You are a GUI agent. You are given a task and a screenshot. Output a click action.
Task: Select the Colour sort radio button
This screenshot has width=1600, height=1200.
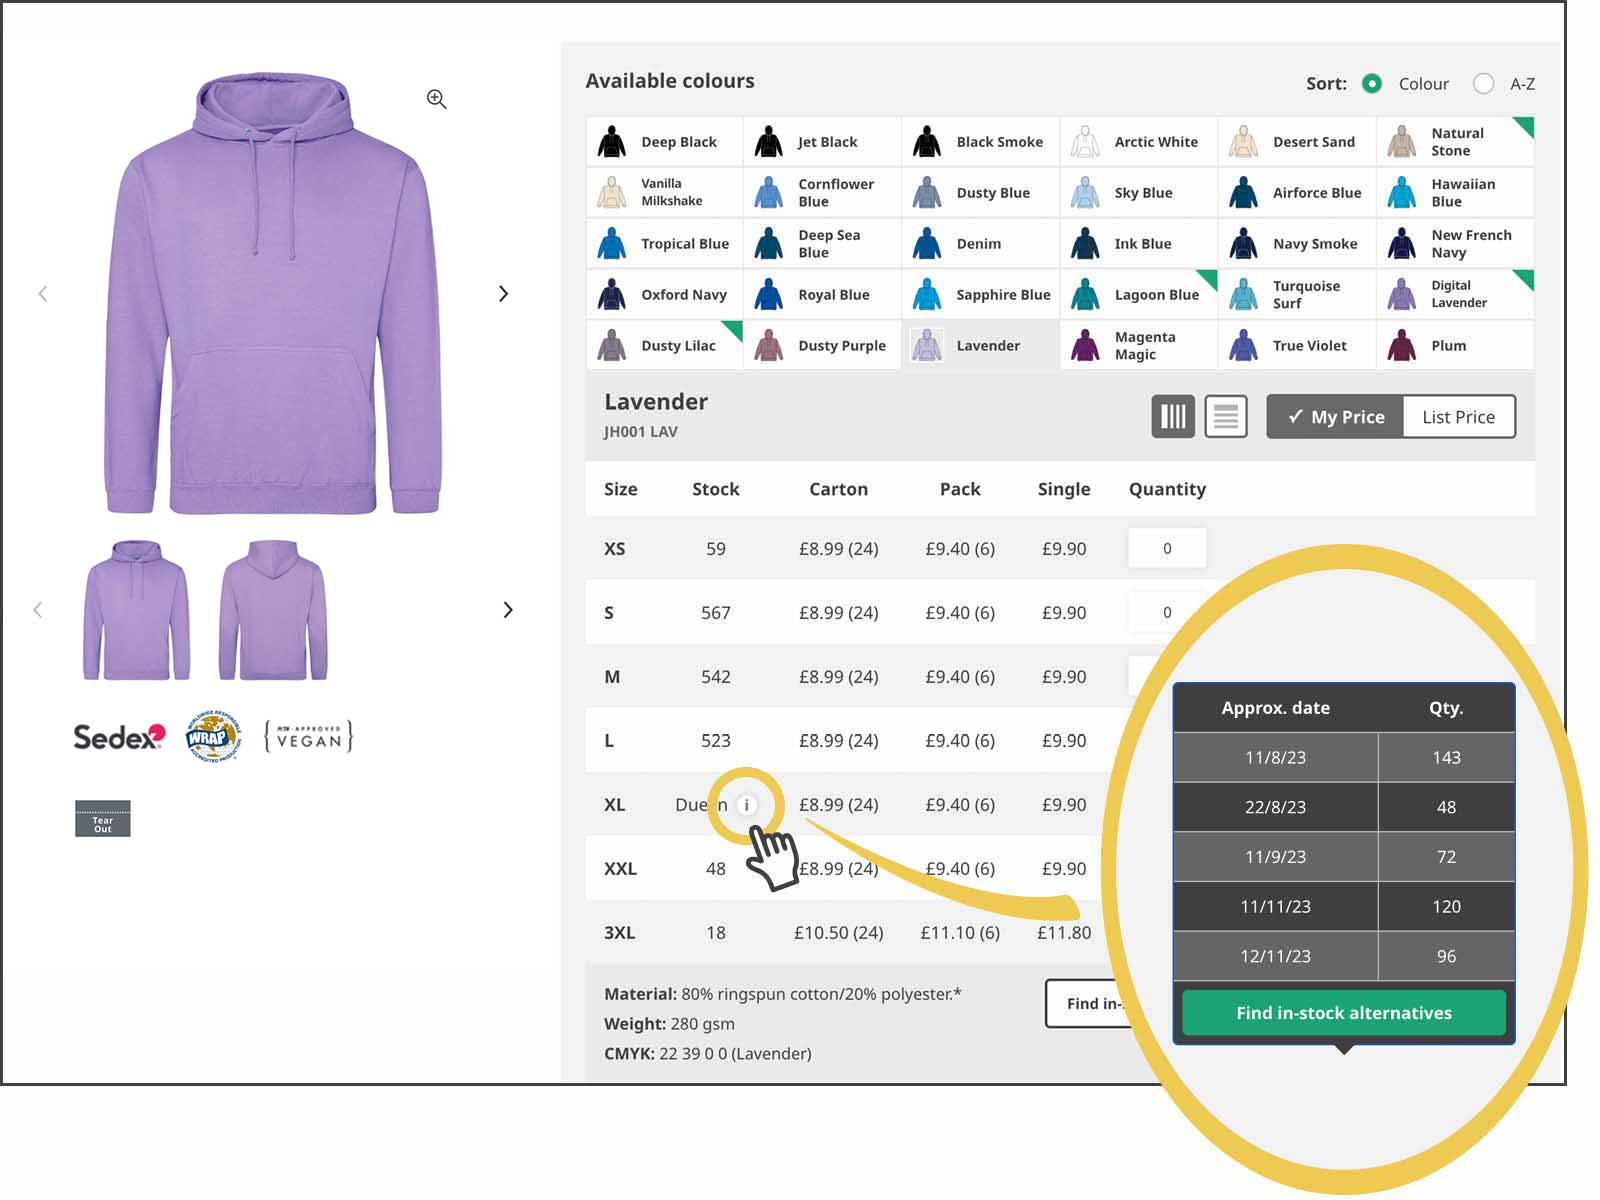click(x=1372, y=84)
